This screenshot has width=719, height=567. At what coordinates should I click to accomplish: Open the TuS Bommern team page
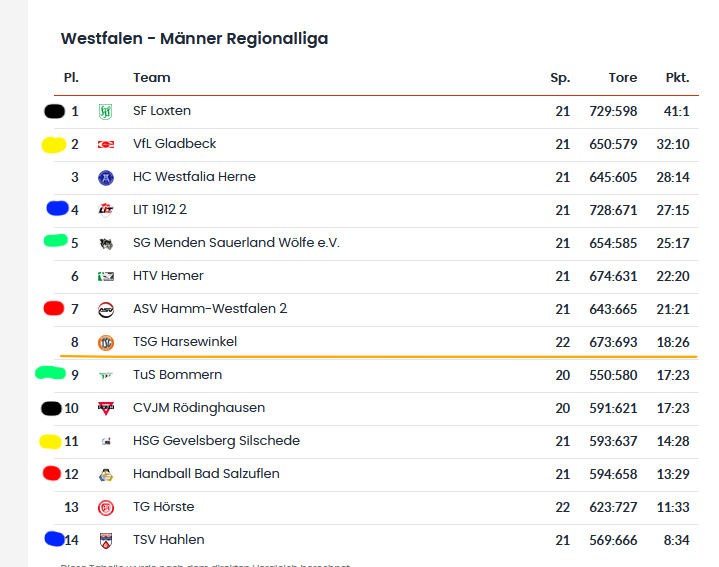177,375
